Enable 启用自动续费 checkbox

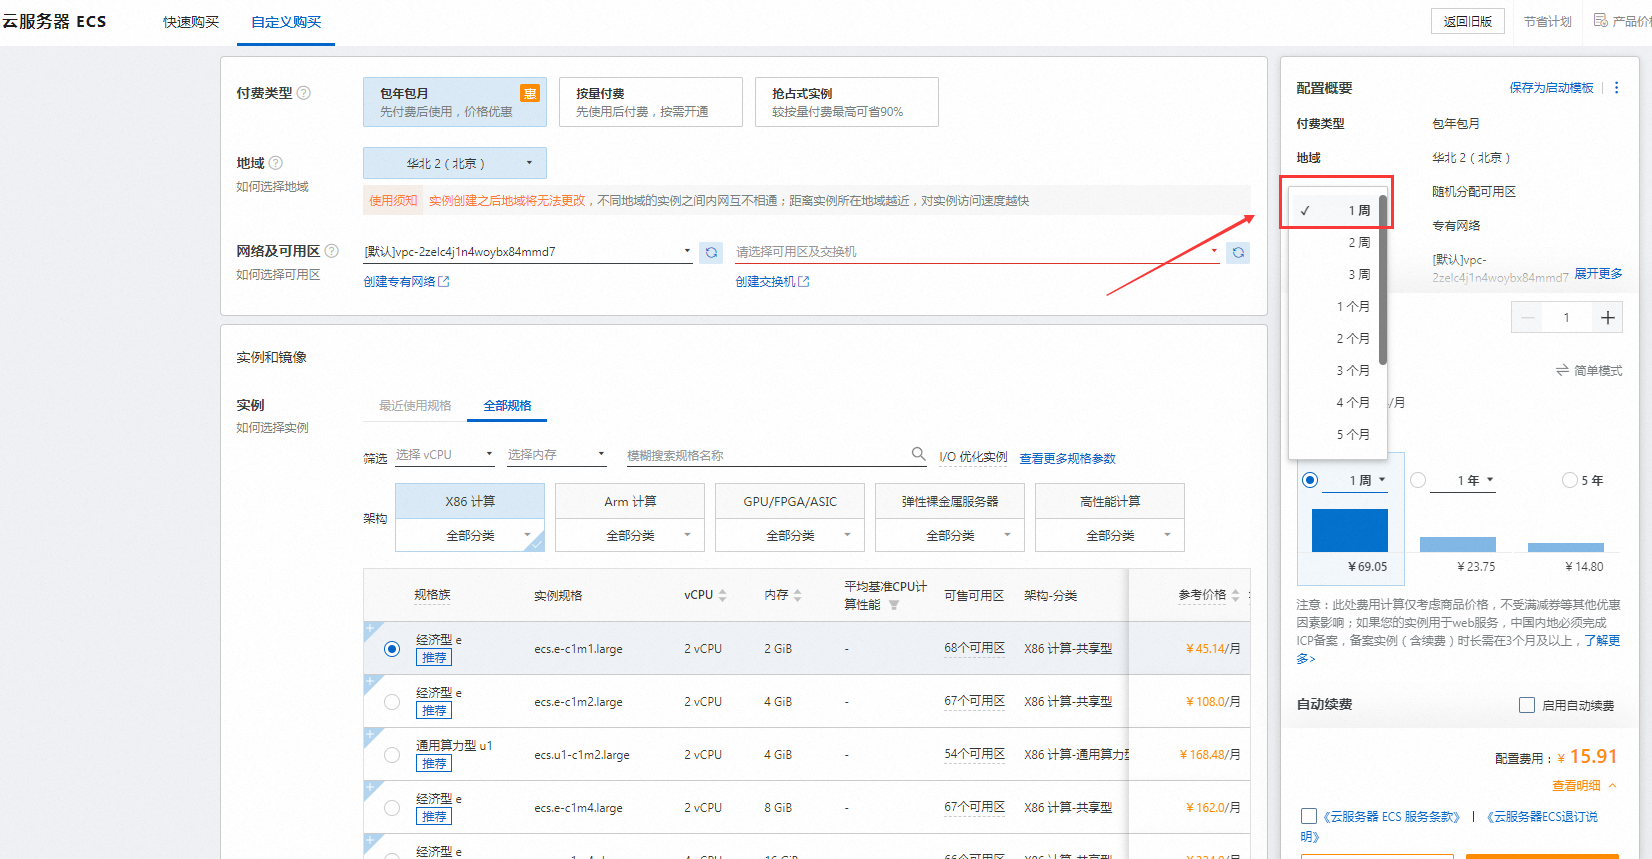[x=1527, y=705]
